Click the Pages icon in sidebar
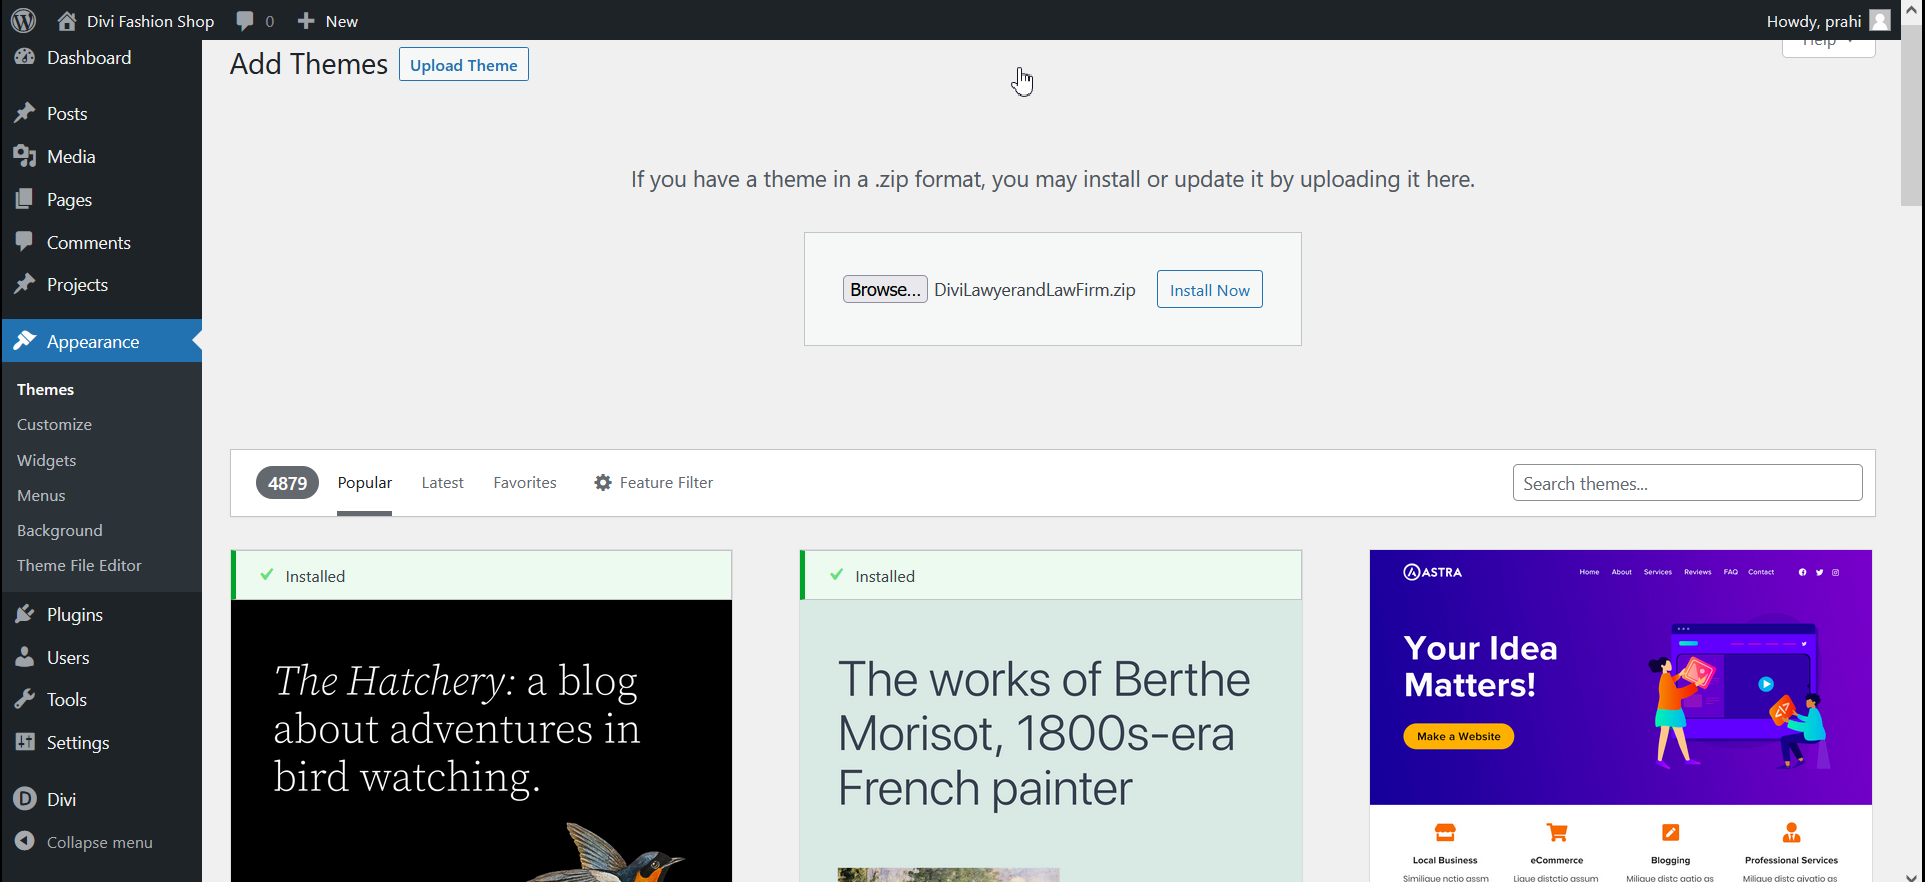This screenshot has height=882, width=1925. pyautogui.click(x=25, y=199)
